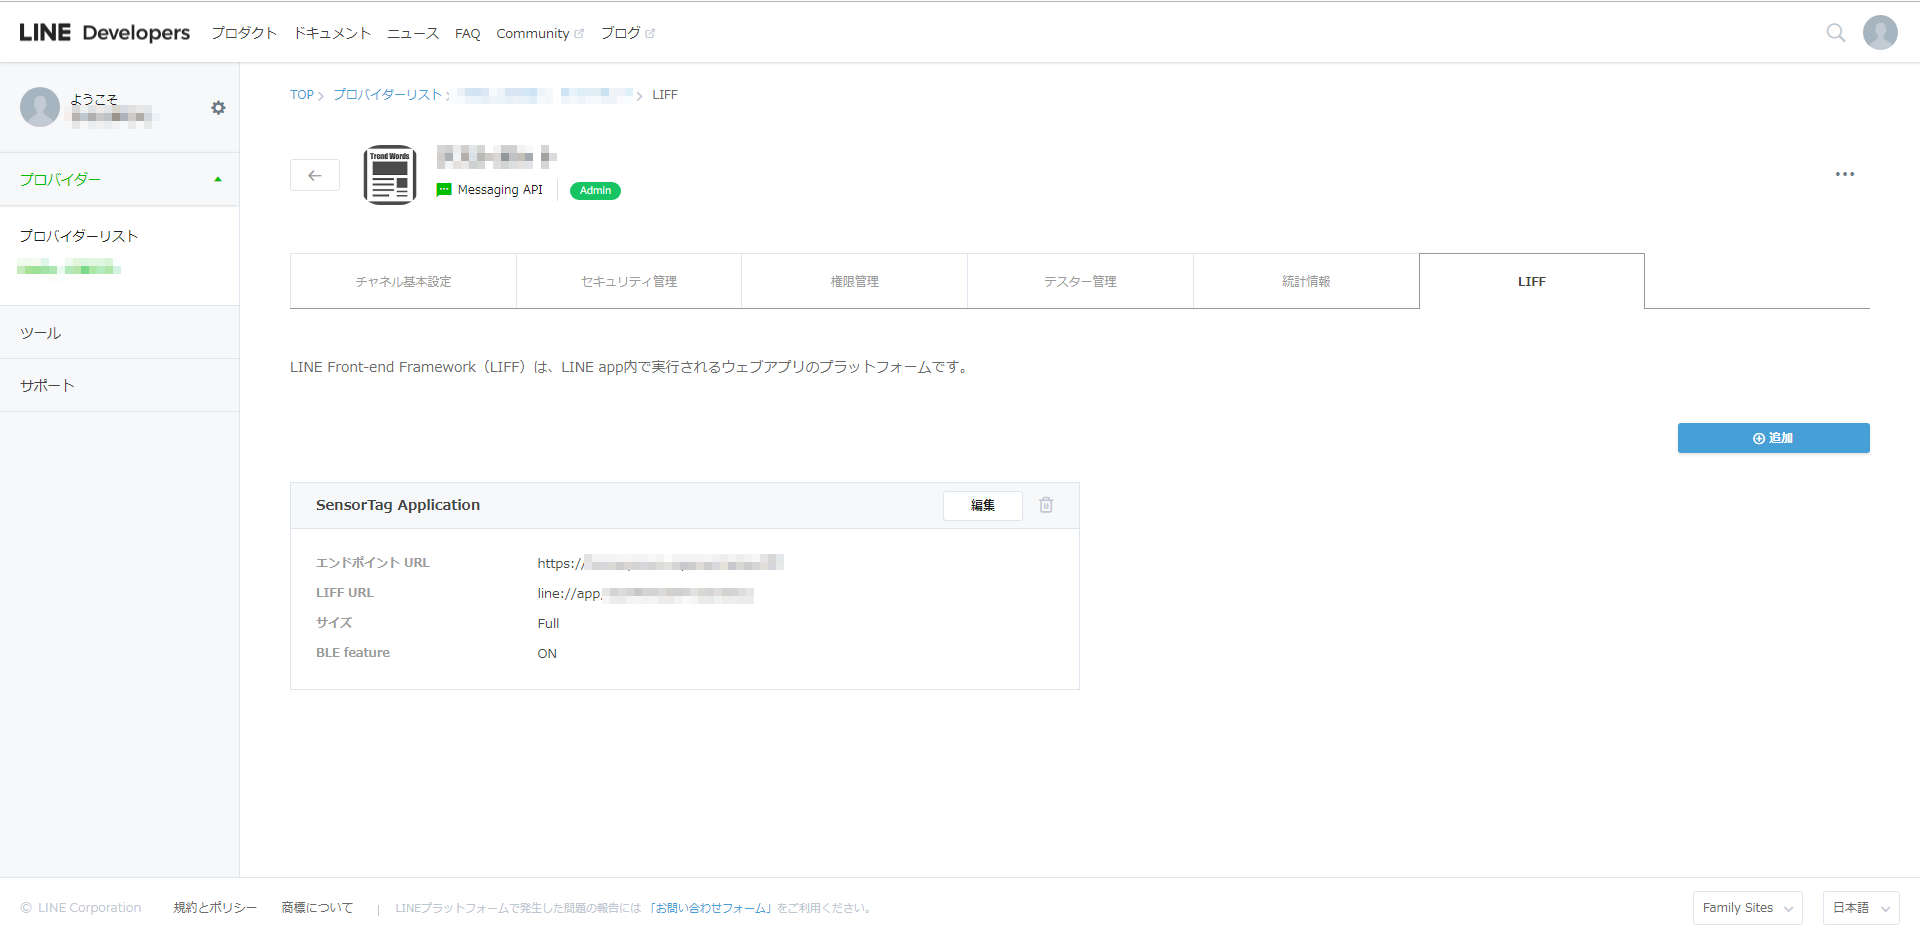Screen dimensions: 1920x939
Task: Open the ニュース menu
Action: coord(413,33)
